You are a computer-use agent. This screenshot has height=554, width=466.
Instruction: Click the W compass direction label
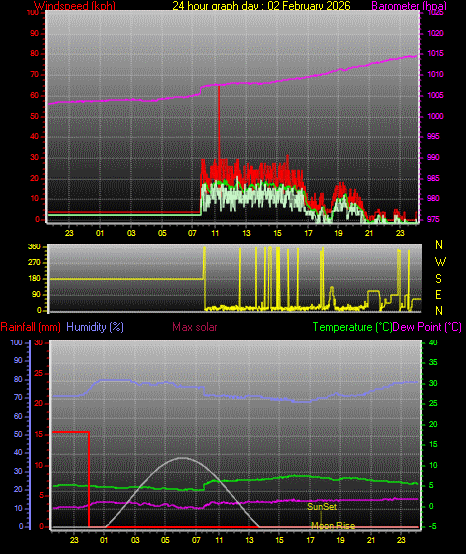(x=440, y=262)
